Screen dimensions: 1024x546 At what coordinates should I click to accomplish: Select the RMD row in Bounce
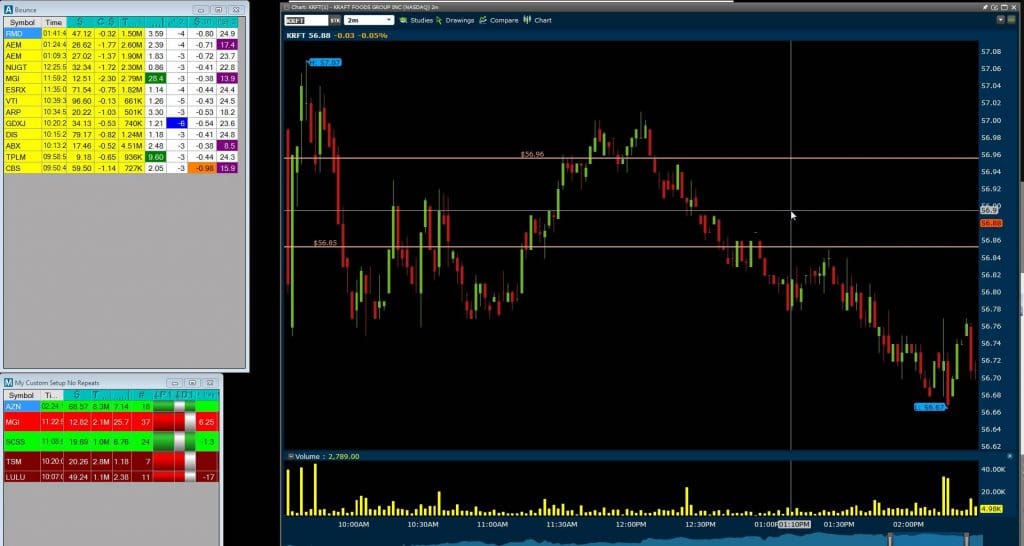121,33
